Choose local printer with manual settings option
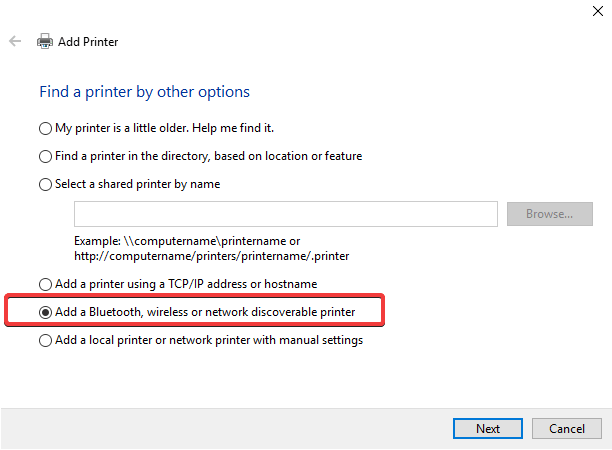The image size is (612, 450). pyautogui.click(x=45, y=340)
